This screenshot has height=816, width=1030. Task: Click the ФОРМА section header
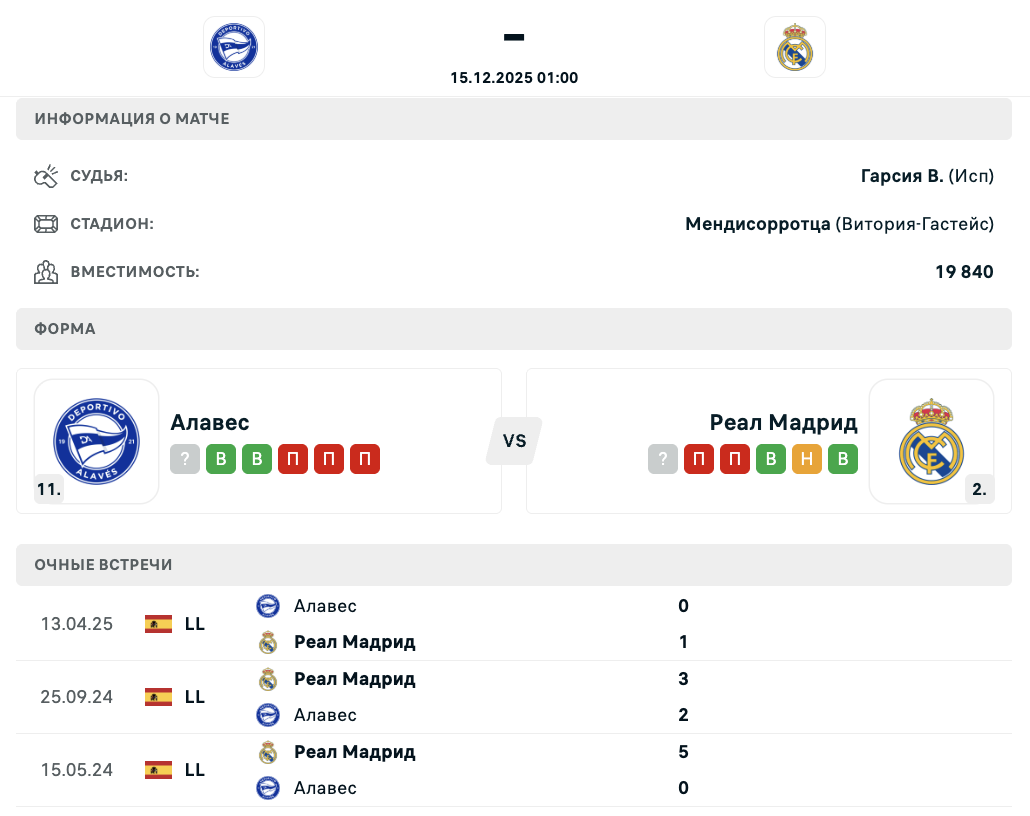tap(66, 329)
